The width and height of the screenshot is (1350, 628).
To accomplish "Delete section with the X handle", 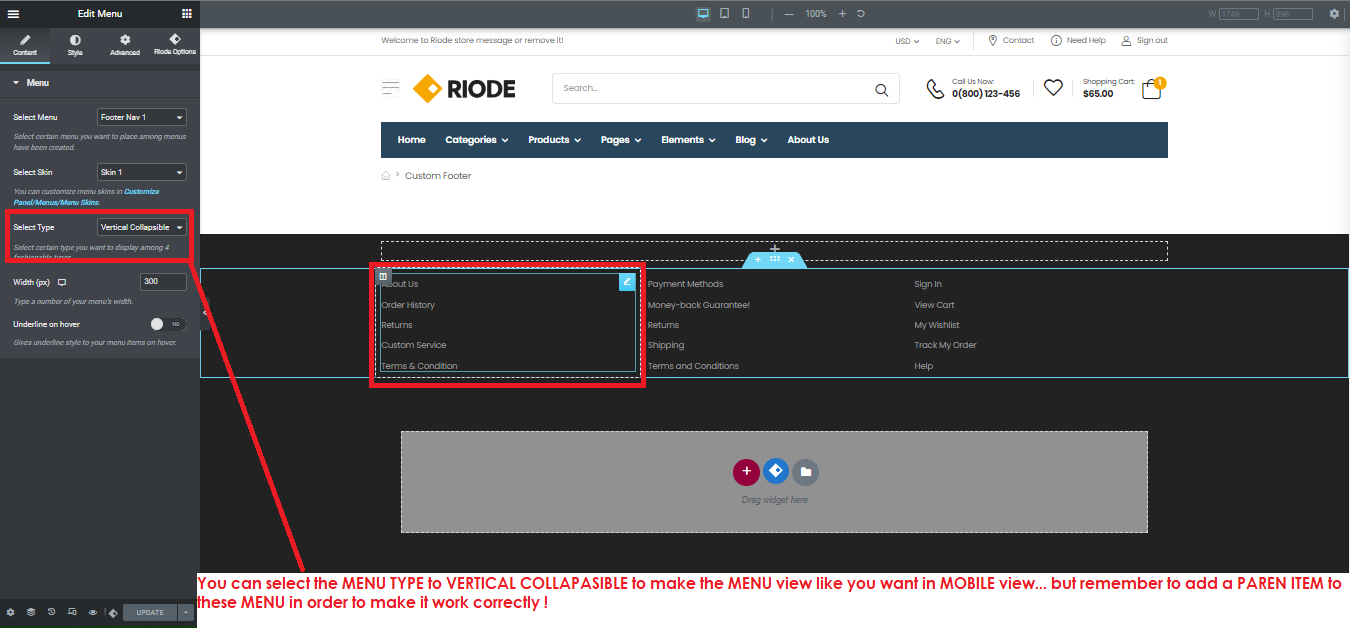I will point(791,260).
